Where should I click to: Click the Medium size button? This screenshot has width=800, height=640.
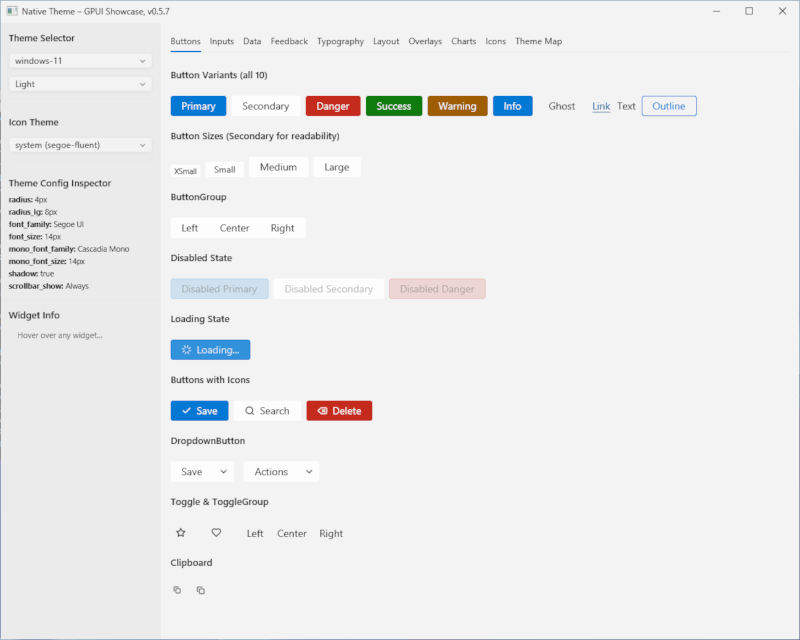click(278, 167)
